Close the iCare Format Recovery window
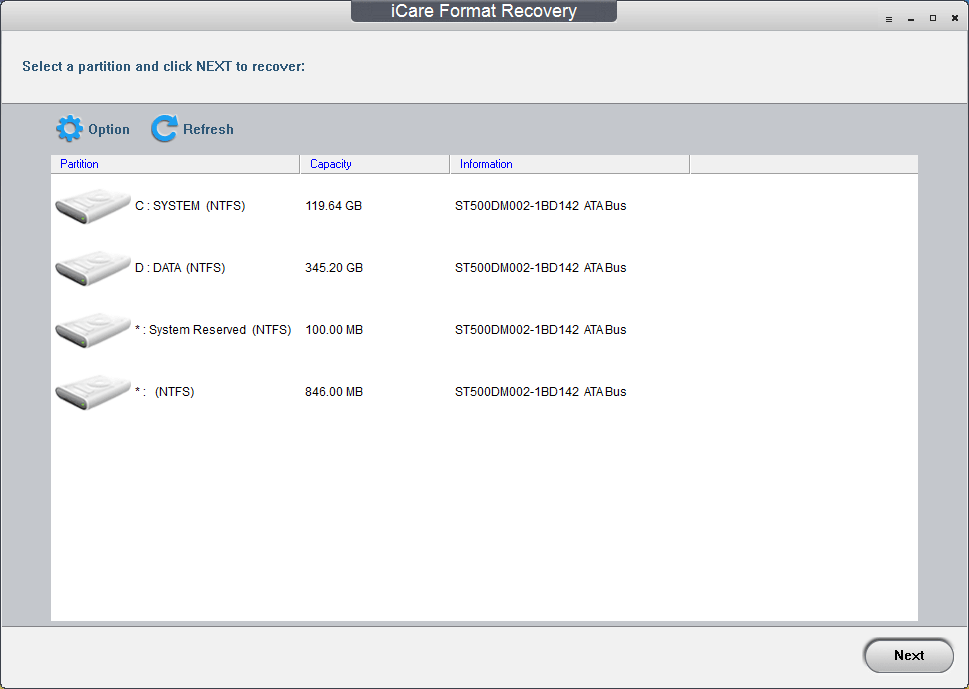The image size is (969, 689). pos(955,19)
